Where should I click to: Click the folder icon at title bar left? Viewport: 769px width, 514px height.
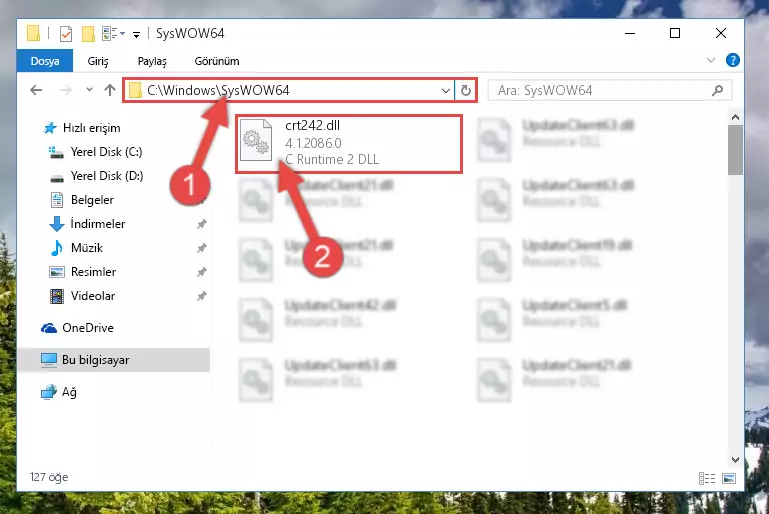tap(33, 33)
